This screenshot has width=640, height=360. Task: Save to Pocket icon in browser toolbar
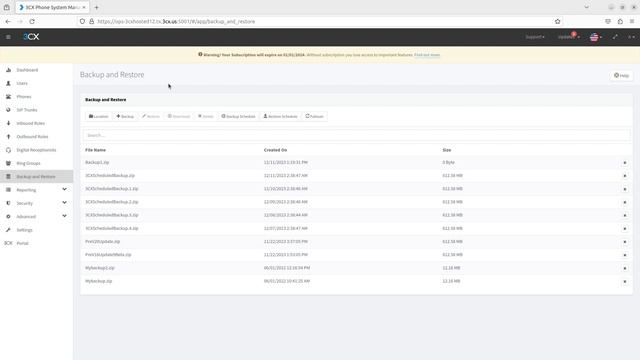[x=608, y=21]
